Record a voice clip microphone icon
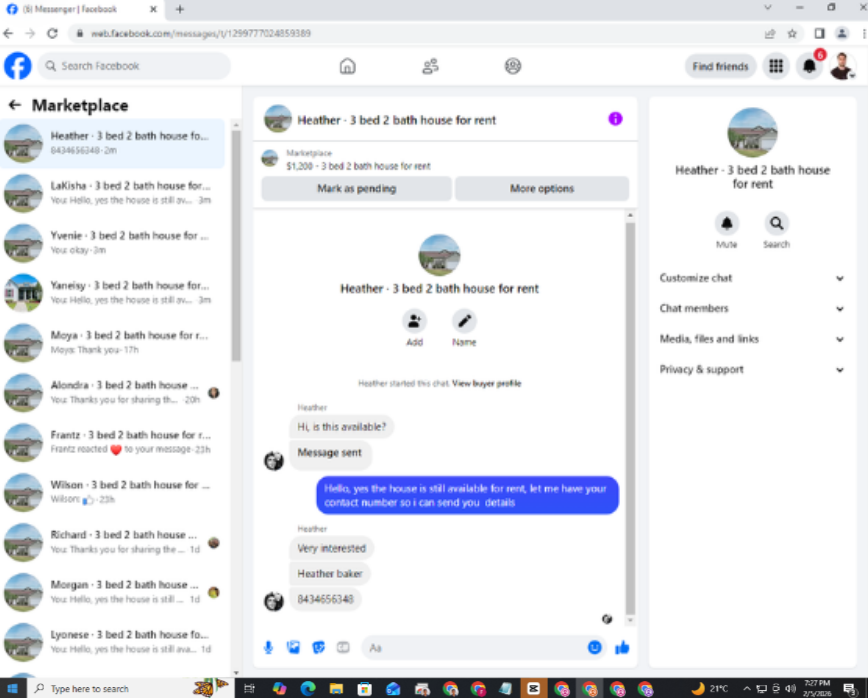868x698 pixels. [x=268, y=647]
